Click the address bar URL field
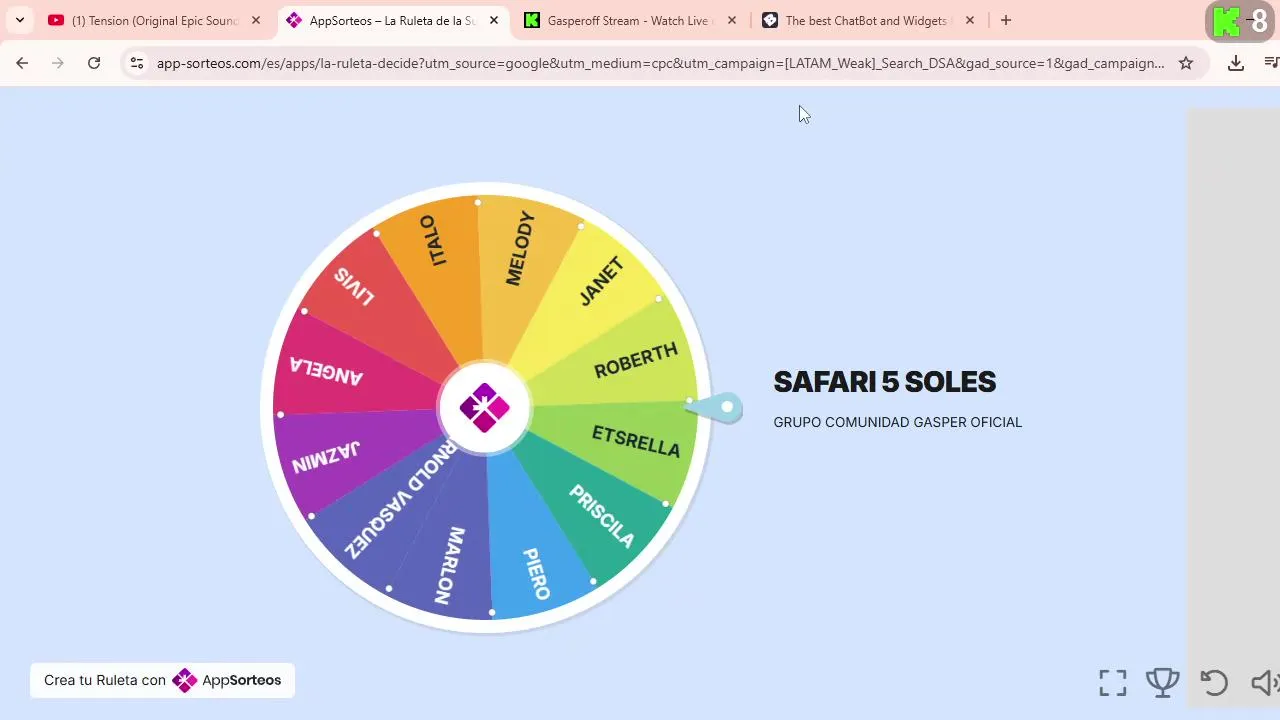The width and height of the screenshot is (1280, 720). 660,63
